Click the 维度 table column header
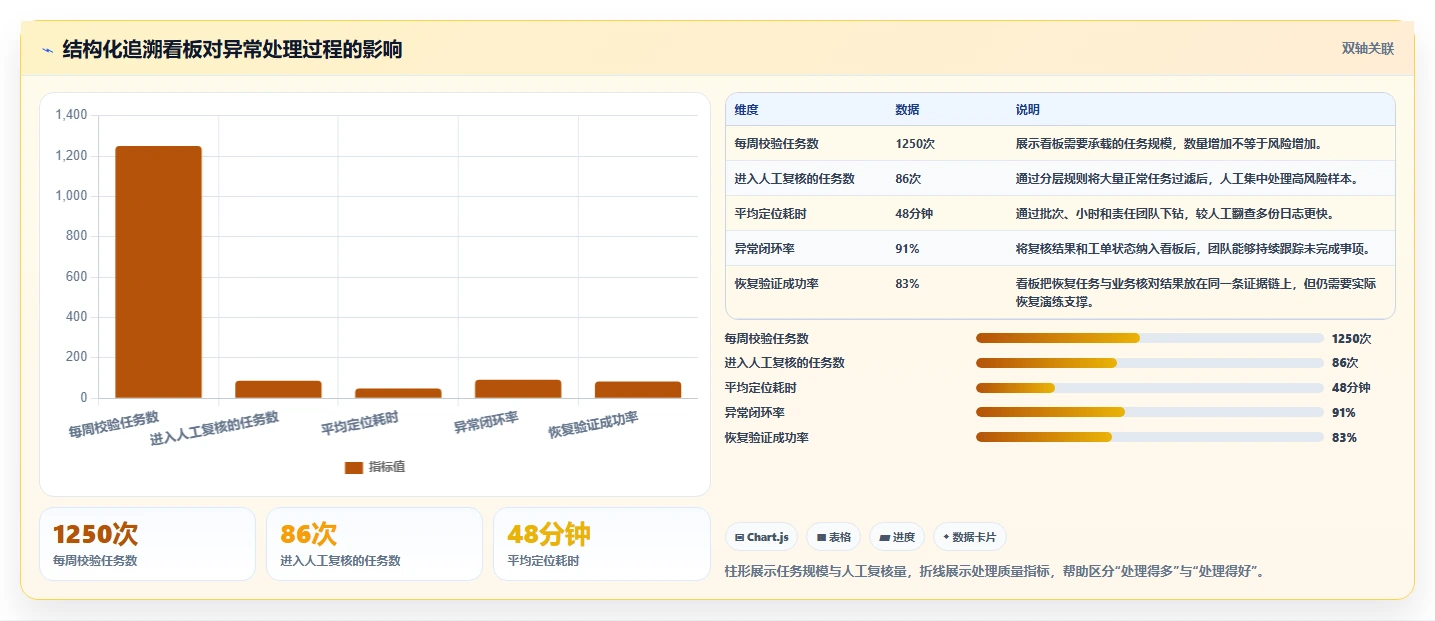The width and height of the screenshot is (1435, 621). [747, 110]
